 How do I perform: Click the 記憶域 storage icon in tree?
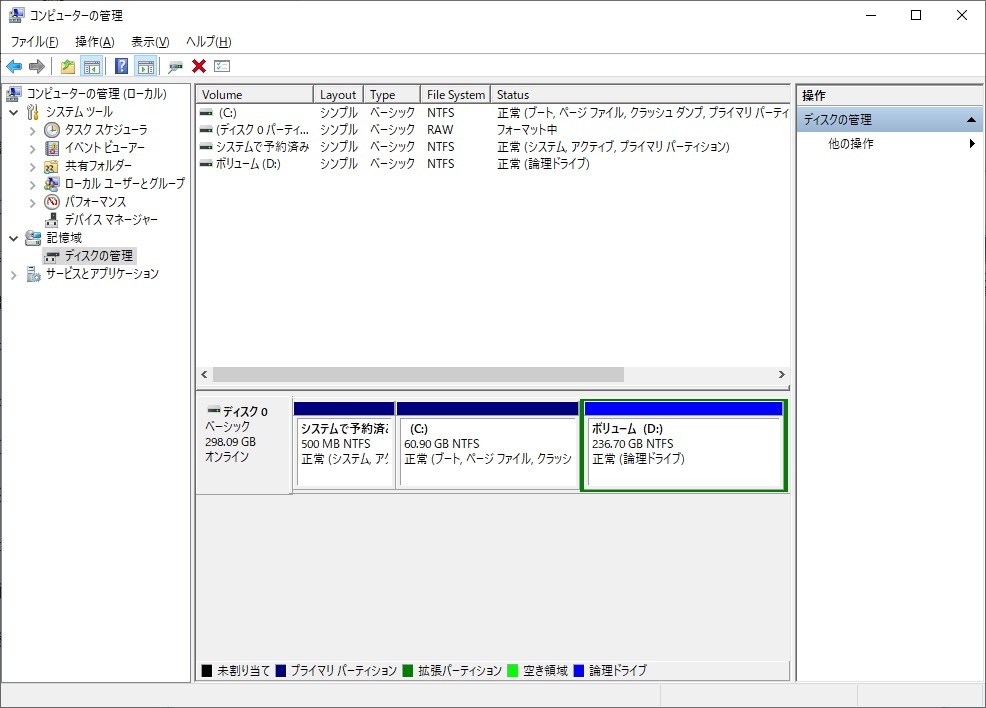point(33,238)
